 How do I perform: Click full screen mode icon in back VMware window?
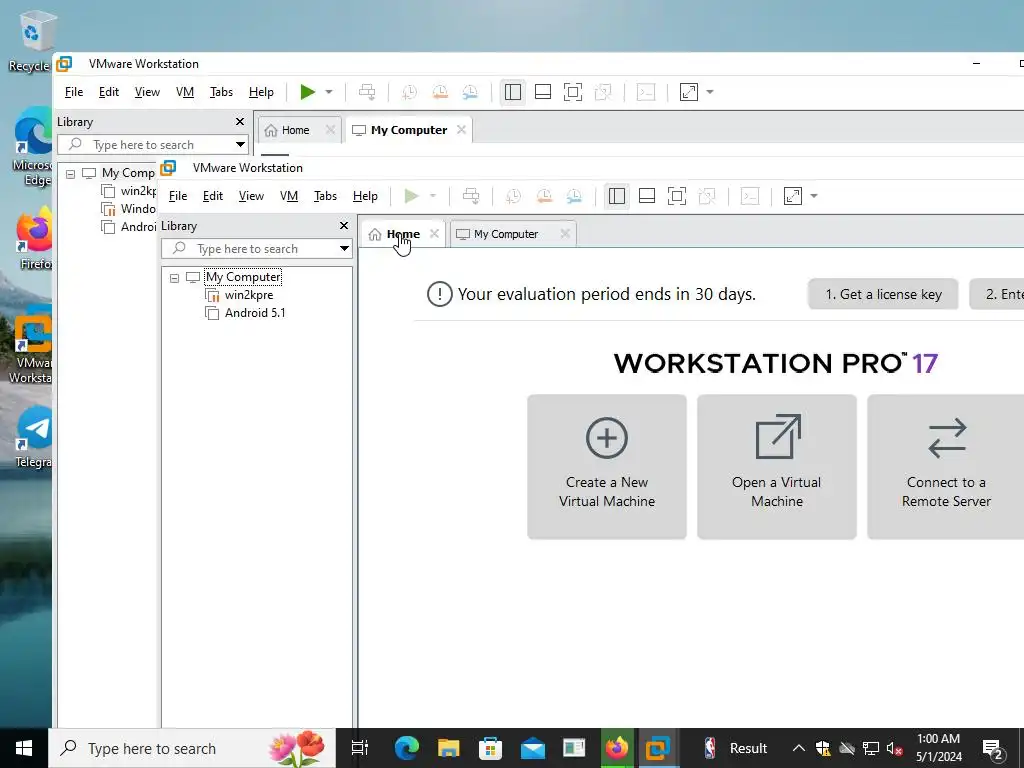pyautogui.click(x=573, y=92)
